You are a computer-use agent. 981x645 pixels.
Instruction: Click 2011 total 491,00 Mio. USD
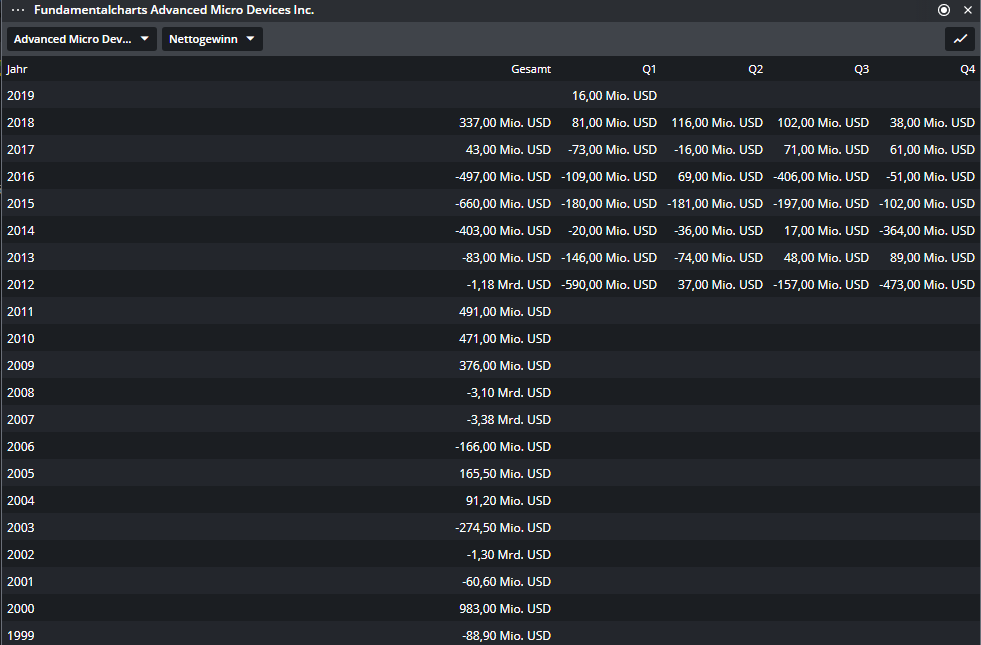coord(505,311)
